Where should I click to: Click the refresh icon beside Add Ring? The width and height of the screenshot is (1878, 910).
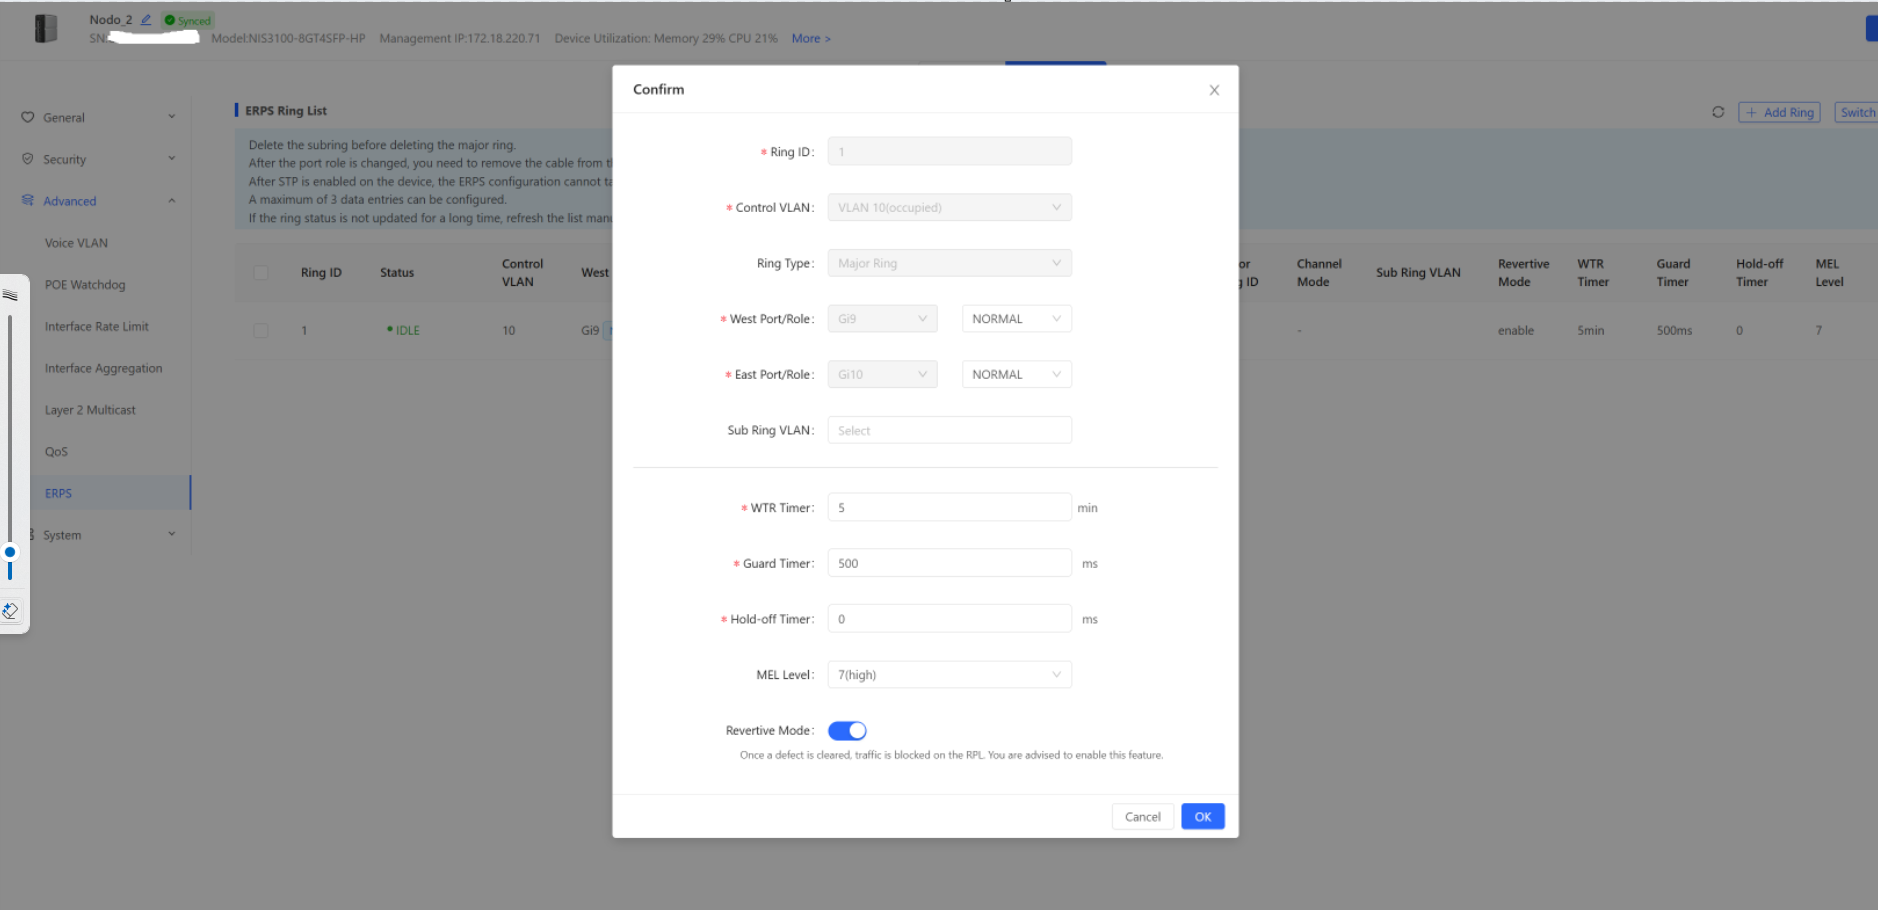point(1718,112)
